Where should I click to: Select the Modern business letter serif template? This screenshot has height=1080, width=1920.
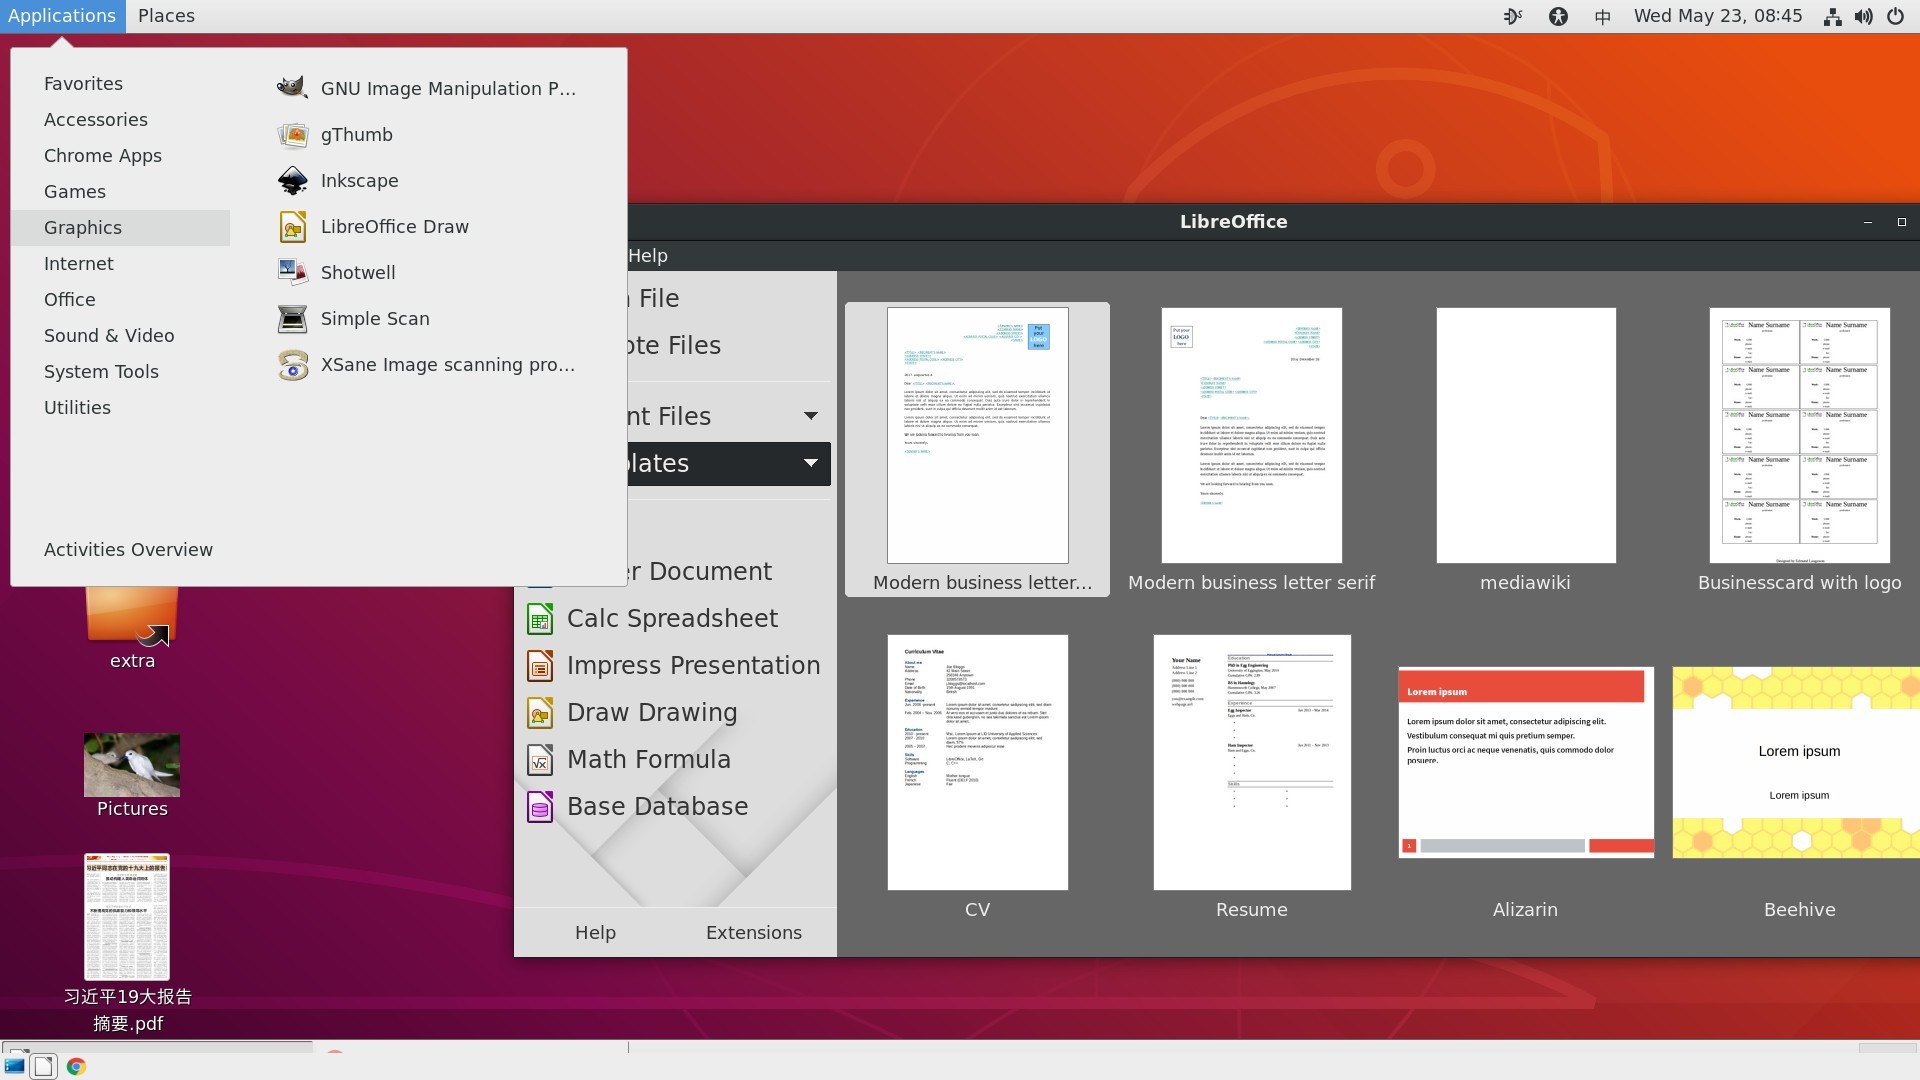[x=1251, y=449]
